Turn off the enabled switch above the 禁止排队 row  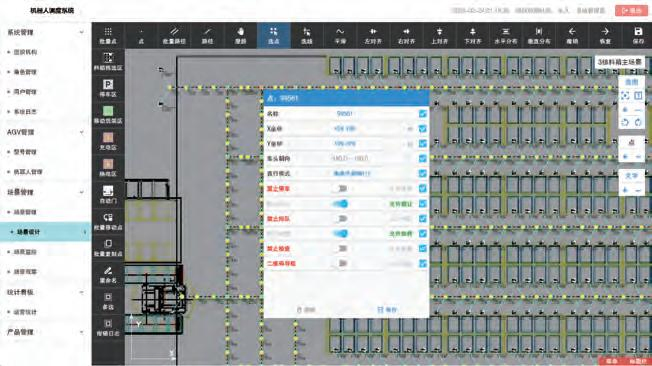341,204
